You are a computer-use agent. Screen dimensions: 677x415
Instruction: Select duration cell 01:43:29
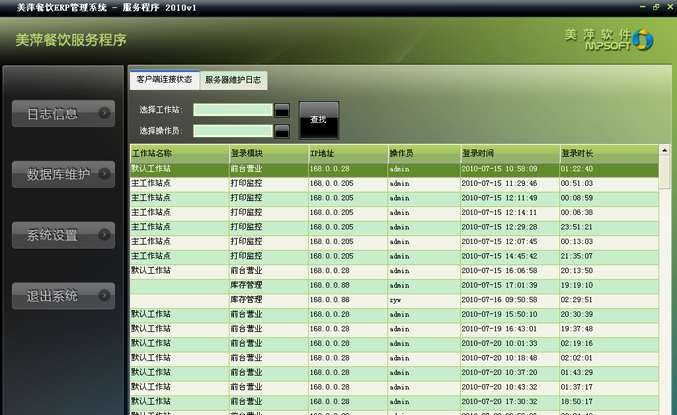576,373
